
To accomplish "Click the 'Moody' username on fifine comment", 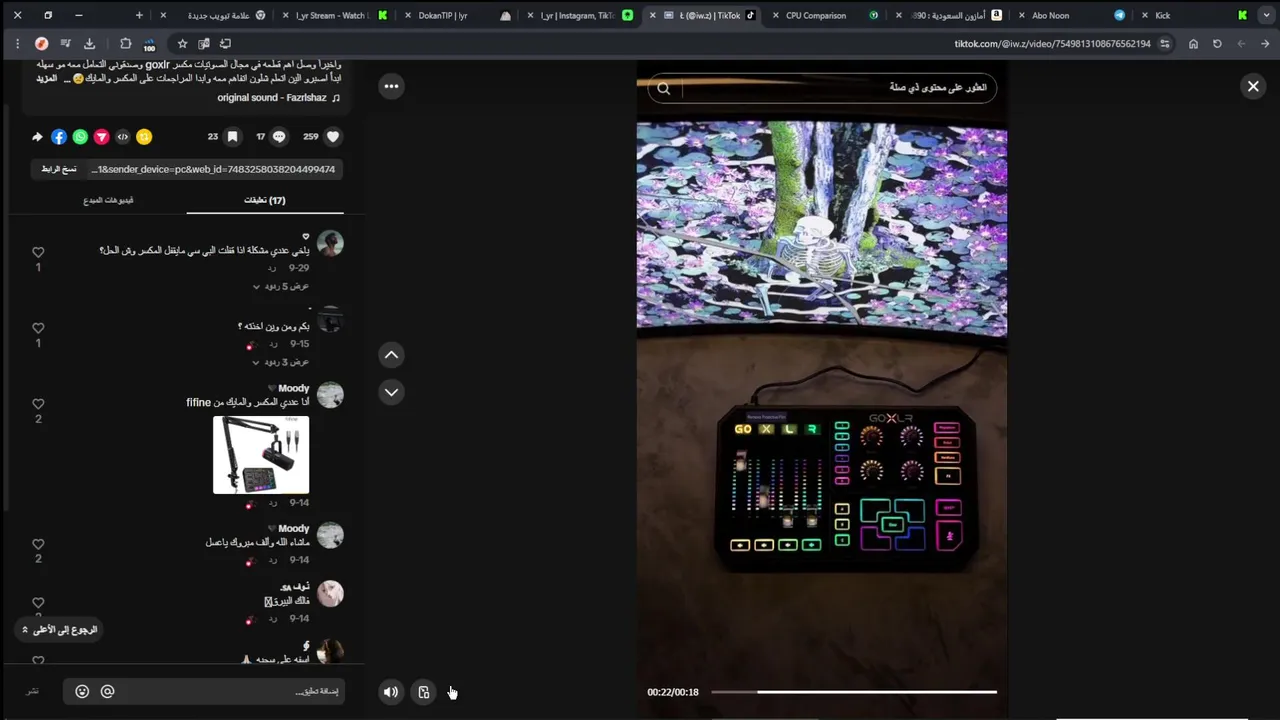I will [294, 388].
